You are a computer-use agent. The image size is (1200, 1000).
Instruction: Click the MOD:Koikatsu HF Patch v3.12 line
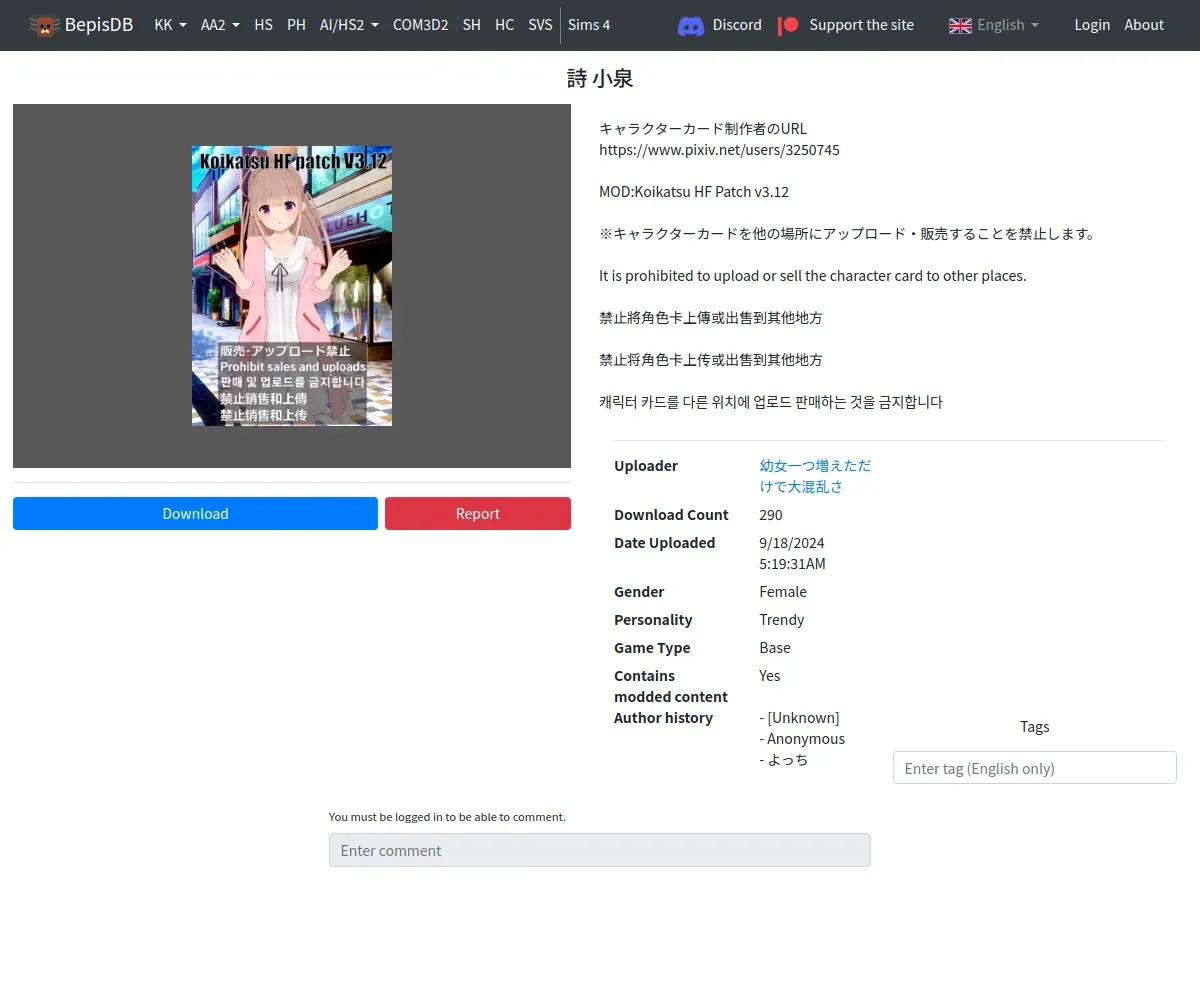694,192
